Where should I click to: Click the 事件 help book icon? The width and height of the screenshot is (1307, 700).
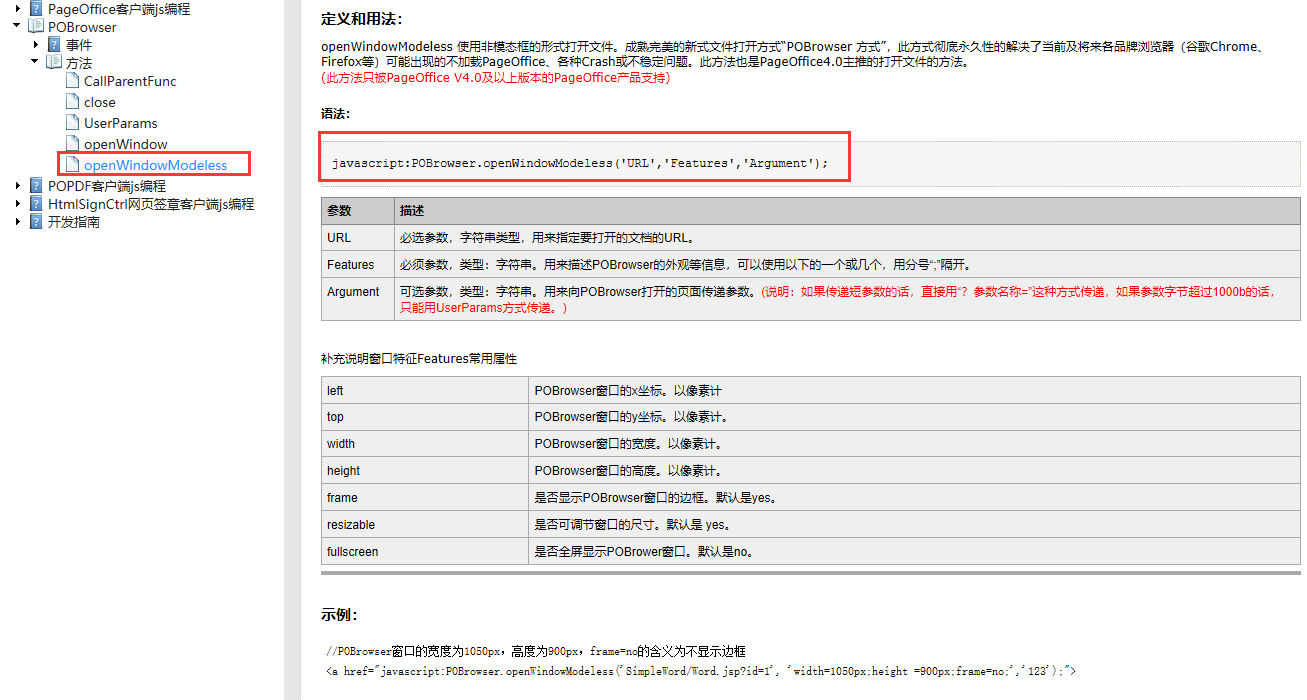[x=54, y=44]
